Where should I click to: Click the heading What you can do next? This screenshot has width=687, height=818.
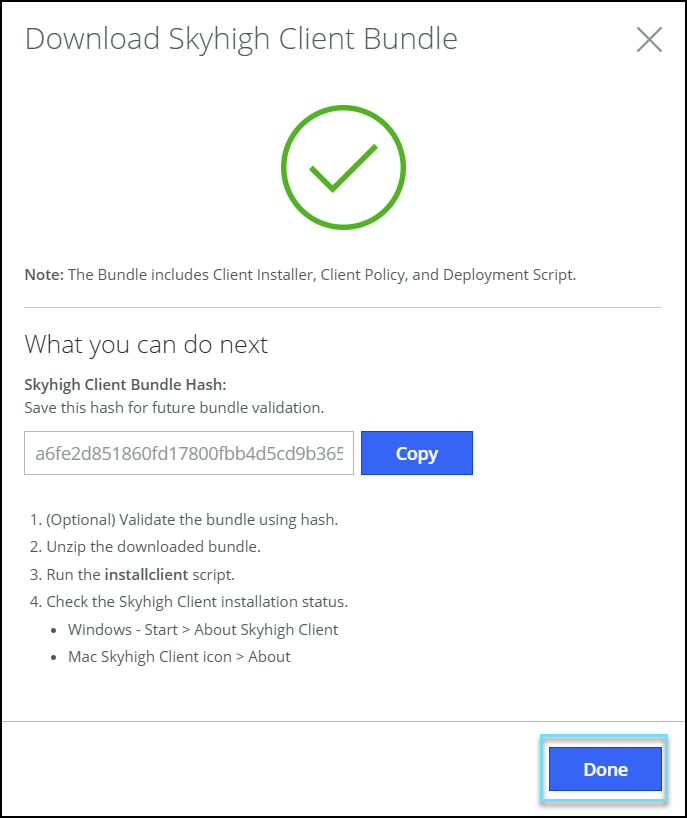tap(145, 344)
